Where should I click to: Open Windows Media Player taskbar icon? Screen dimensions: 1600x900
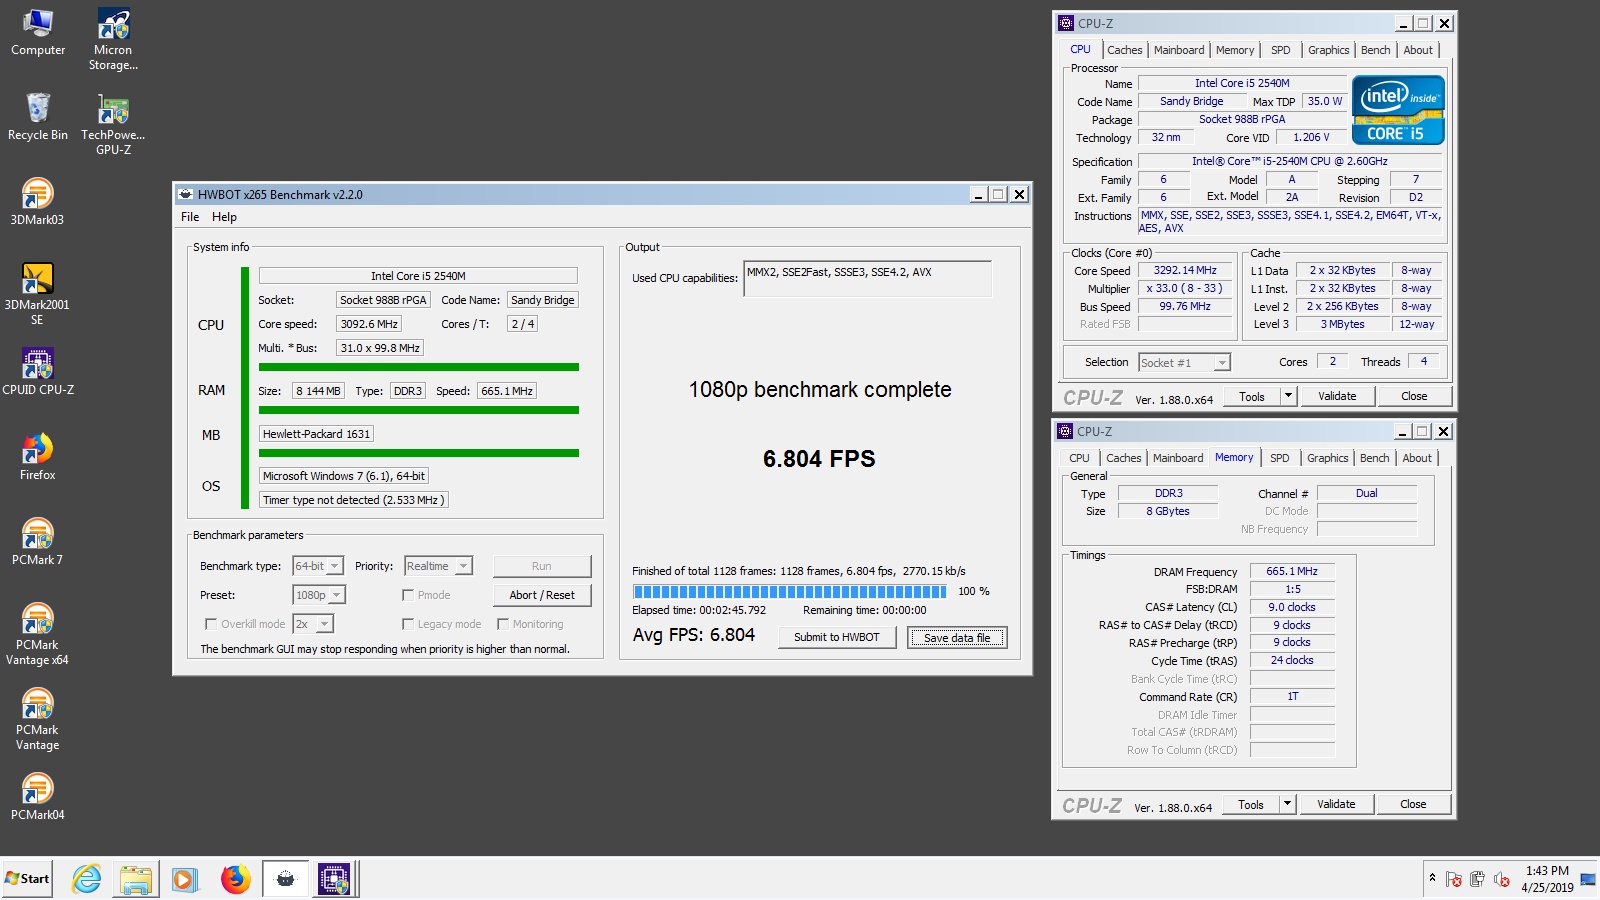[184, 879]
